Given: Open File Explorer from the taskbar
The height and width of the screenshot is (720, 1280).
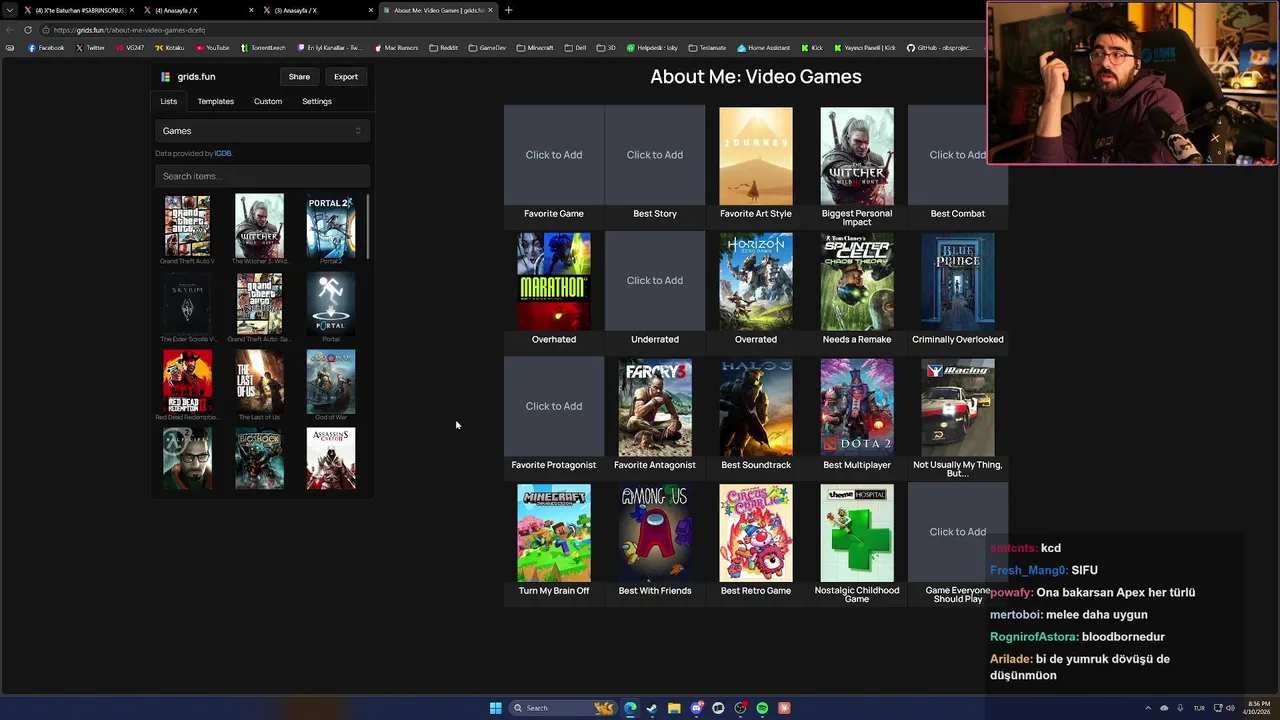Looking at the screenshot, I should point(674,708).
